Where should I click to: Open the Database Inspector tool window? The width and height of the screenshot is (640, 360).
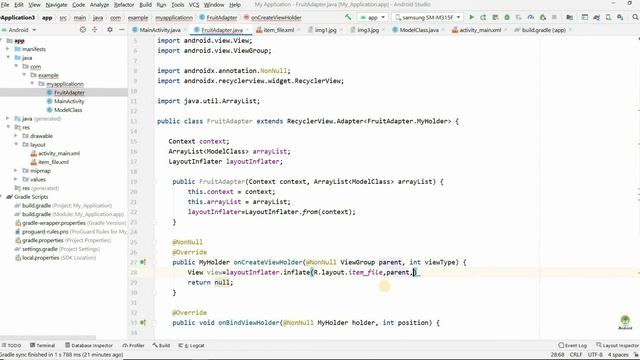click(x=89, y=345)
